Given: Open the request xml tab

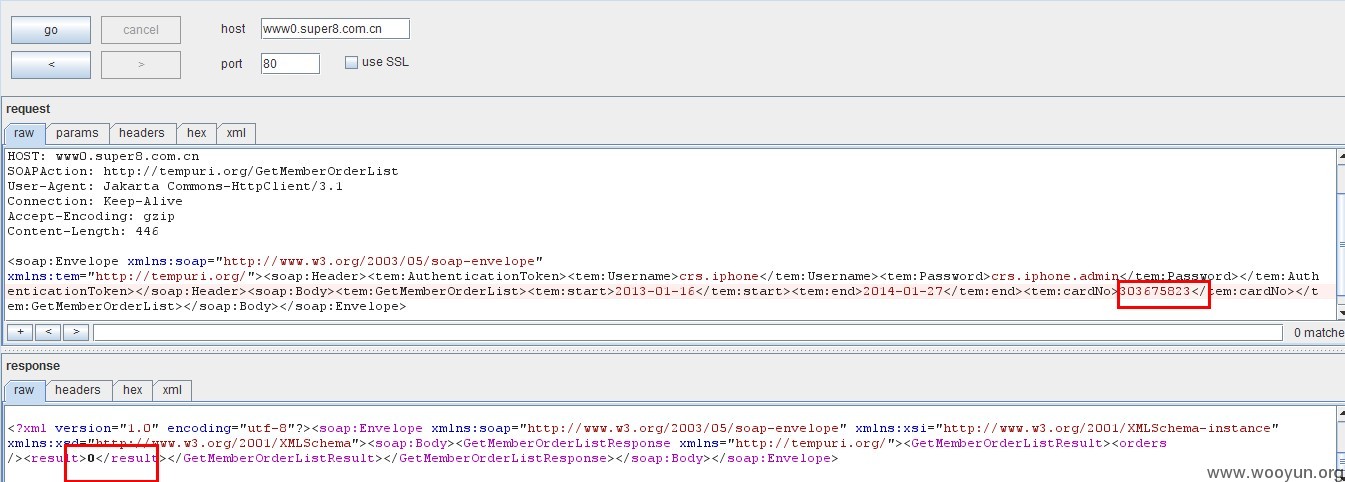Looking at the screenshot, I should 236,133.
